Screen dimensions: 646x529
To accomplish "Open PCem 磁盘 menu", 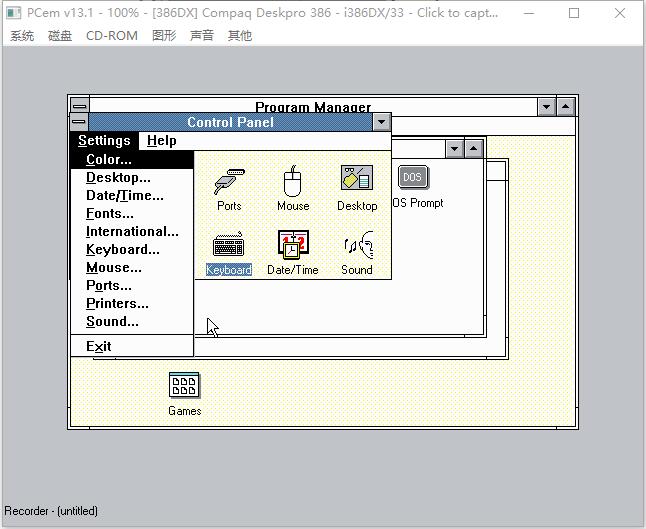I will pyautogui.click(x=60, y=36).
